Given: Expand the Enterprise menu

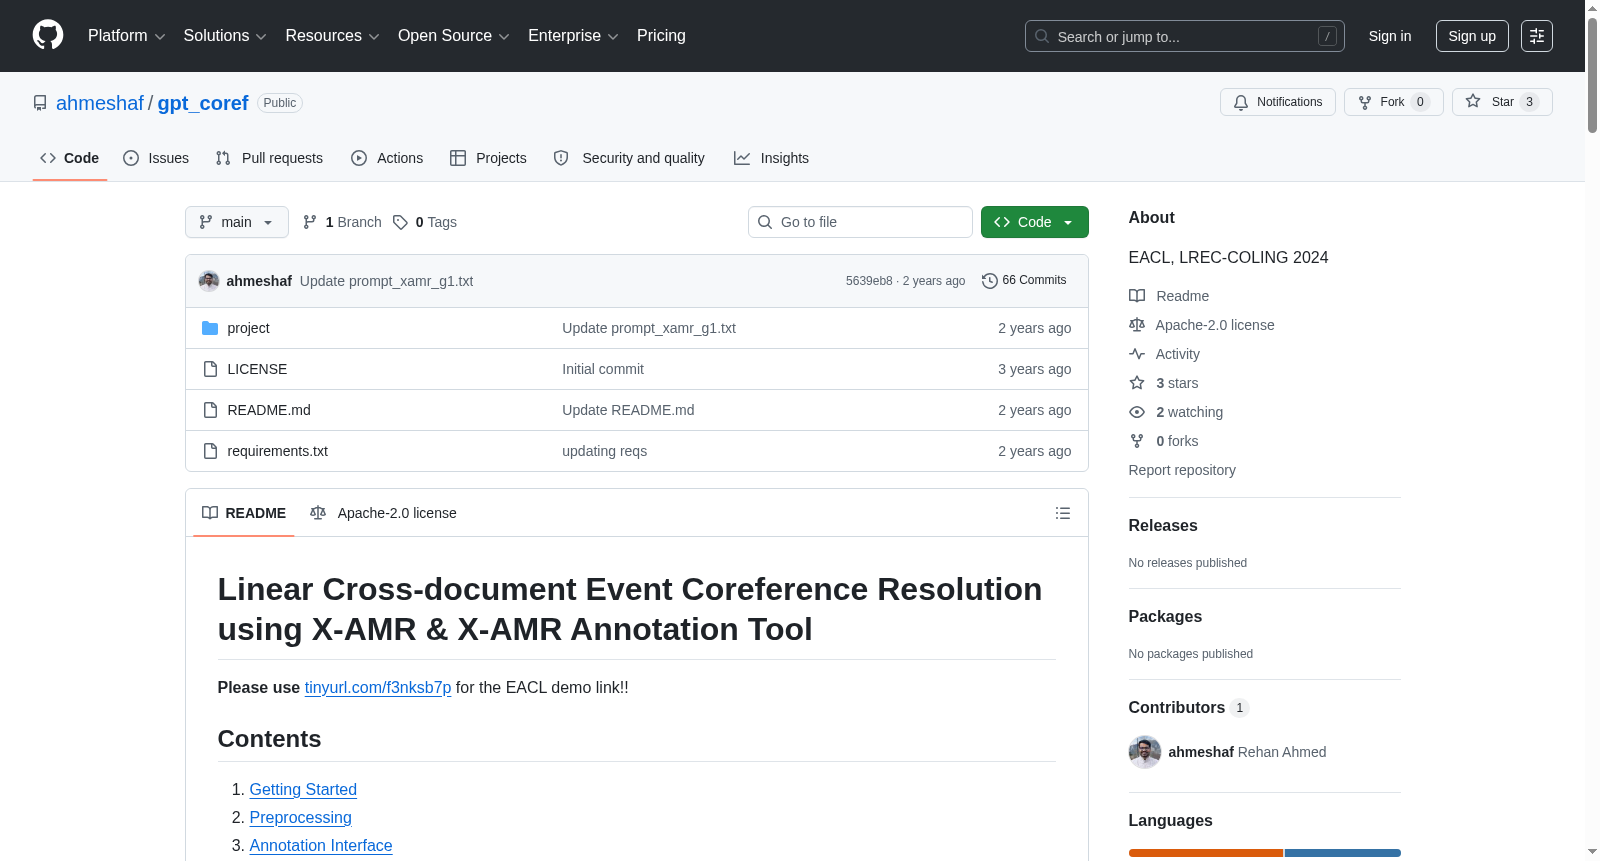Looking at the screenshot, I should coord(573,36).
